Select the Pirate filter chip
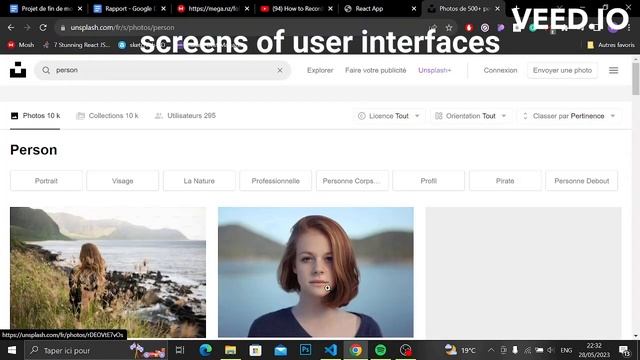This screenshot has width=640, height=360. [505, 181]
